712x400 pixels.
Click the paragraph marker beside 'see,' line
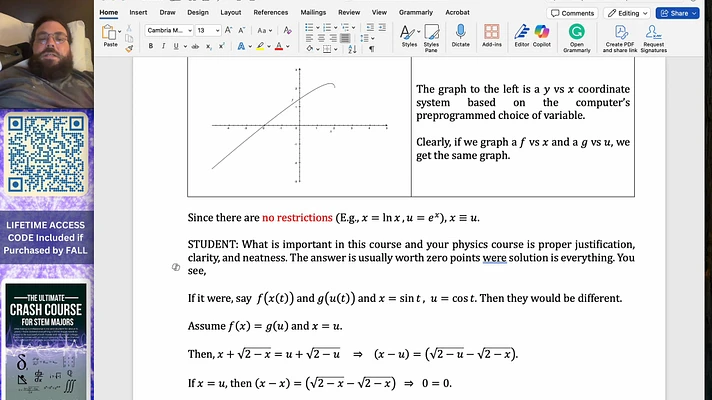[x=176, y=267]
